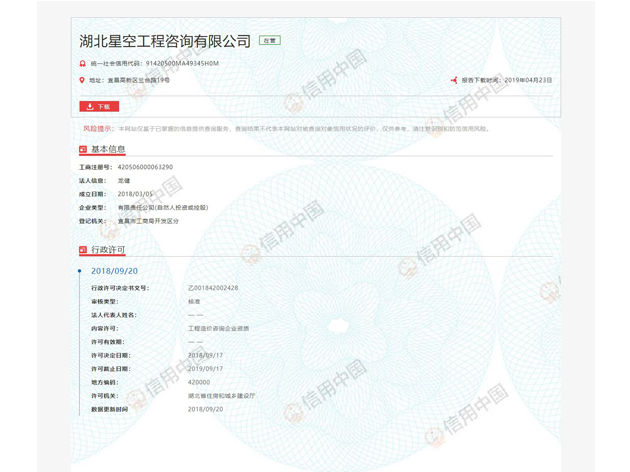Screen dimensions: 630x472
Task: Click the blue timeline dot beside 2018/09/20
Action: (79, 271)
